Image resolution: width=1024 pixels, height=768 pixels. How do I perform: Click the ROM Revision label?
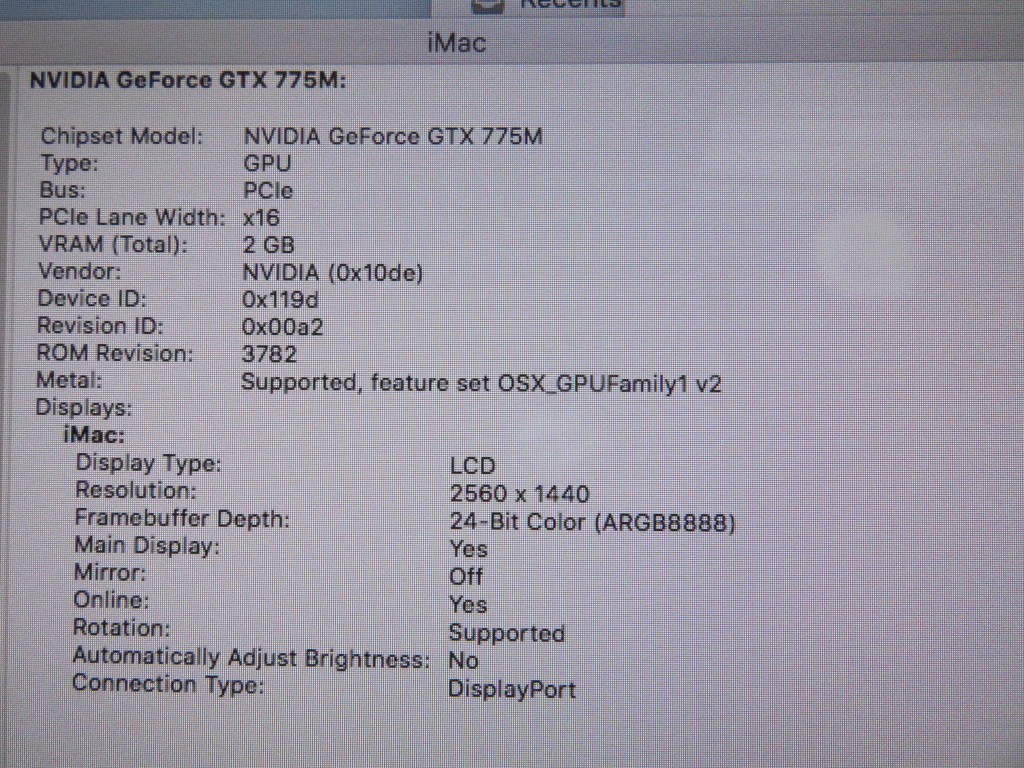point(115,353)
